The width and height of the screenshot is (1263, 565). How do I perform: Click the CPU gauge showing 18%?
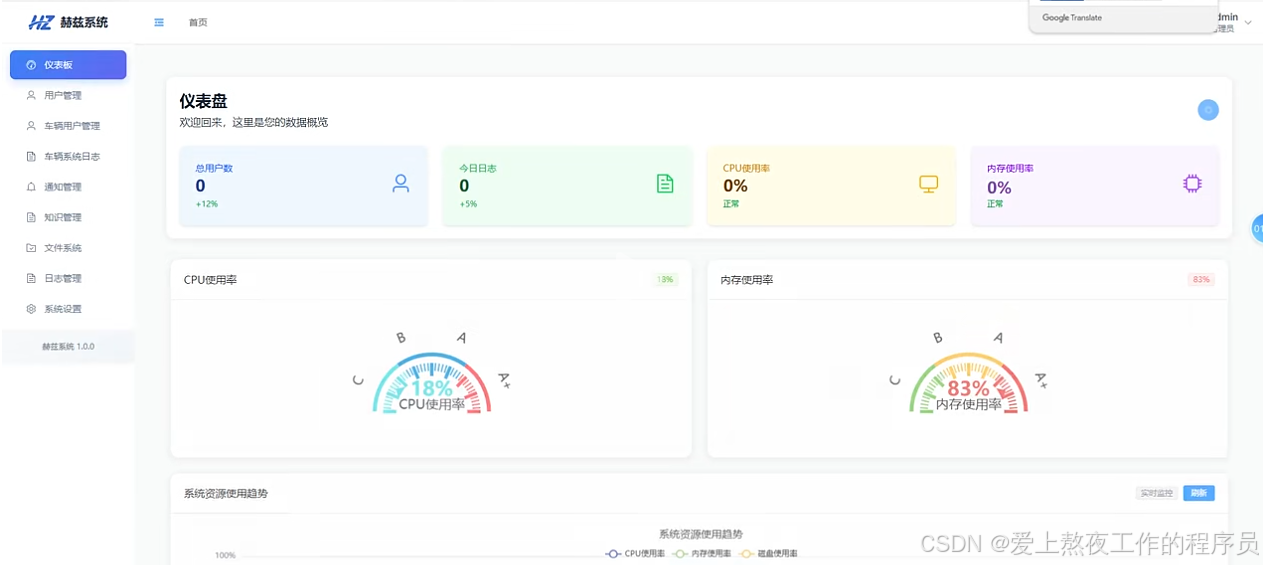click(x=431, y=383)
